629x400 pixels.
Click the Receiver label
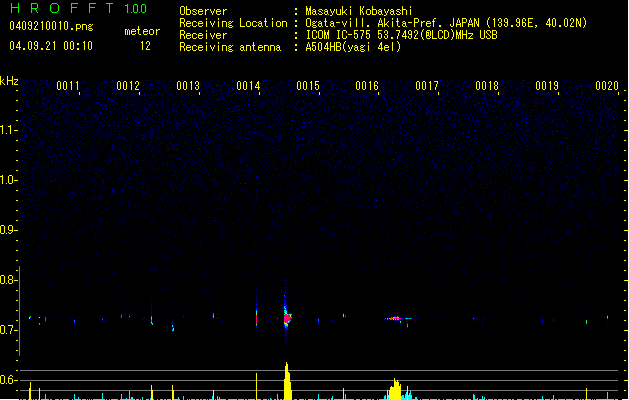[x=203, y=35]
